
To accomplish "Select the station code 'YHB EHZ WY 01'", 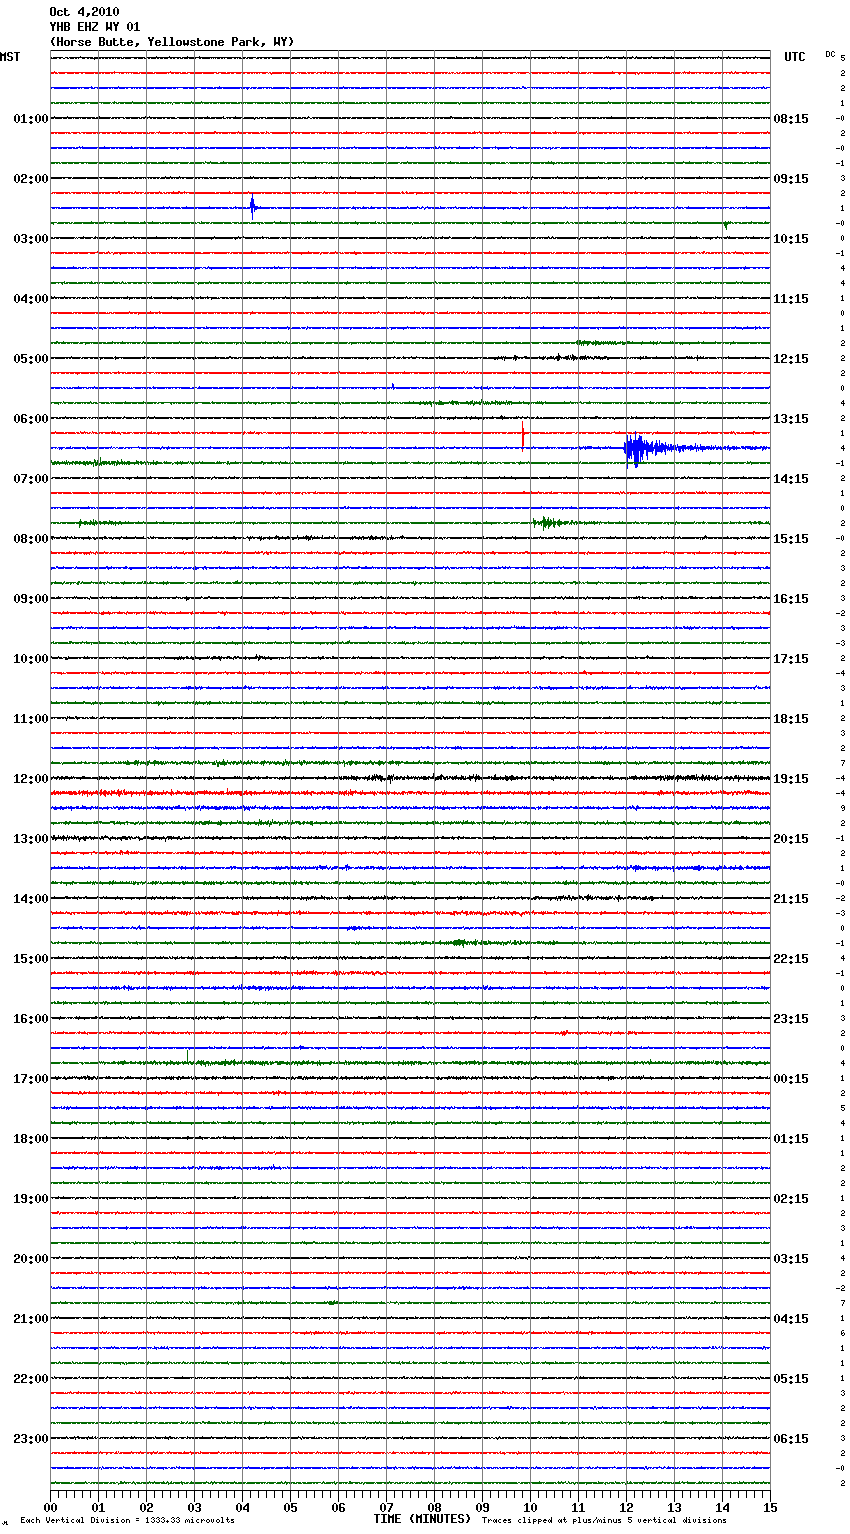I will [x=95, y=27].
